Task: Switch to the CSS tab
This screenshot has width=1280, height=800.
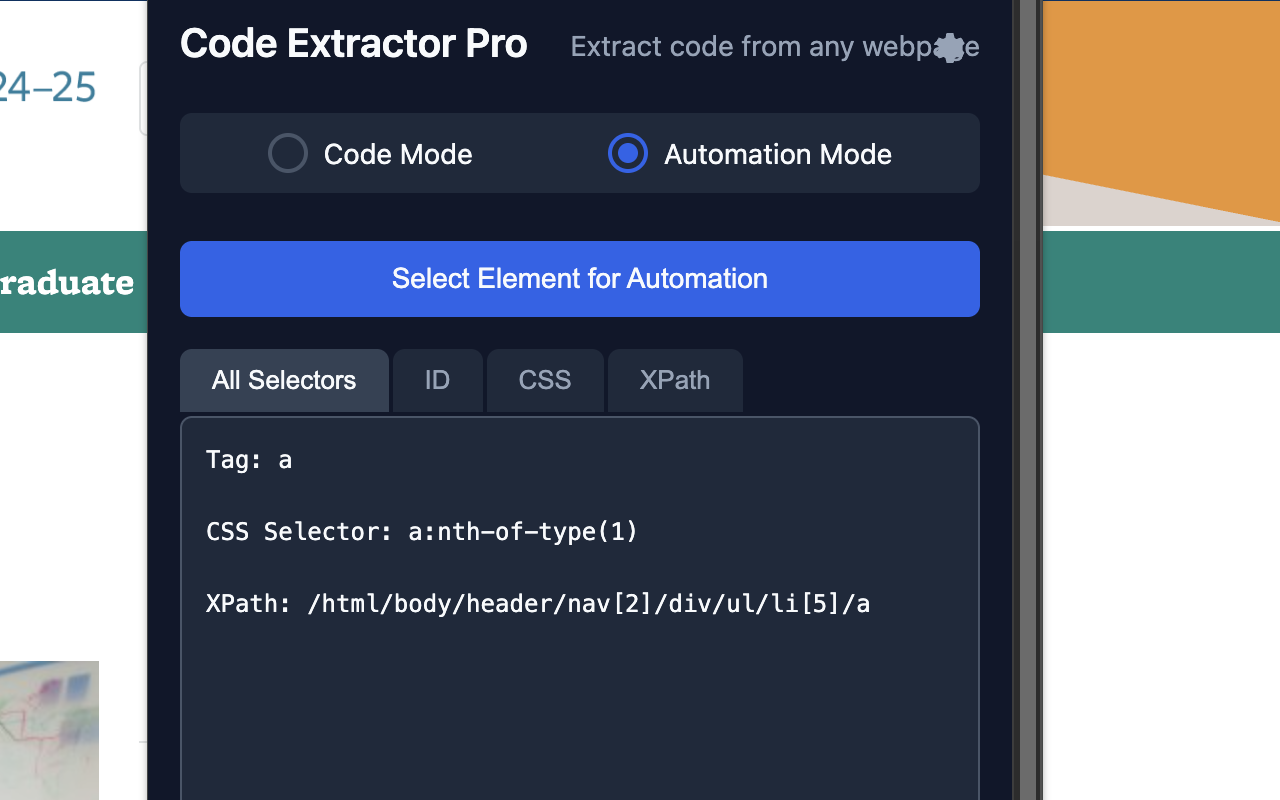Action: [x=545, y=380]
